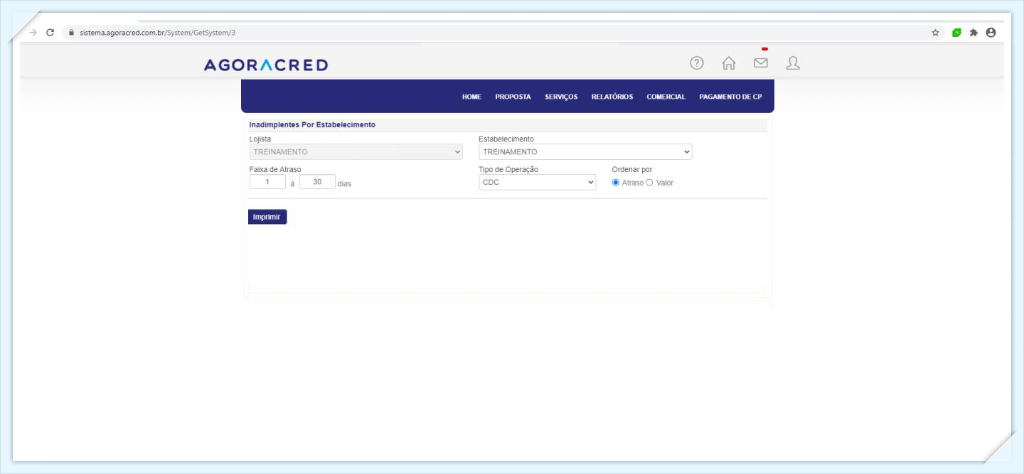The height and width of the screenshot is (474, 1024).
Task: Open the help question mark icon
Action: [697, 63]
